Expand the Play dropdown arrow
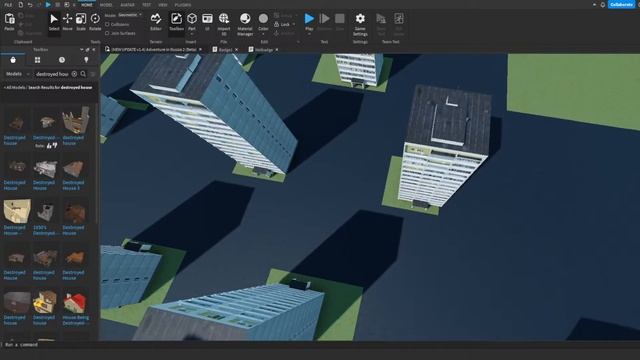 pos(309,34)
